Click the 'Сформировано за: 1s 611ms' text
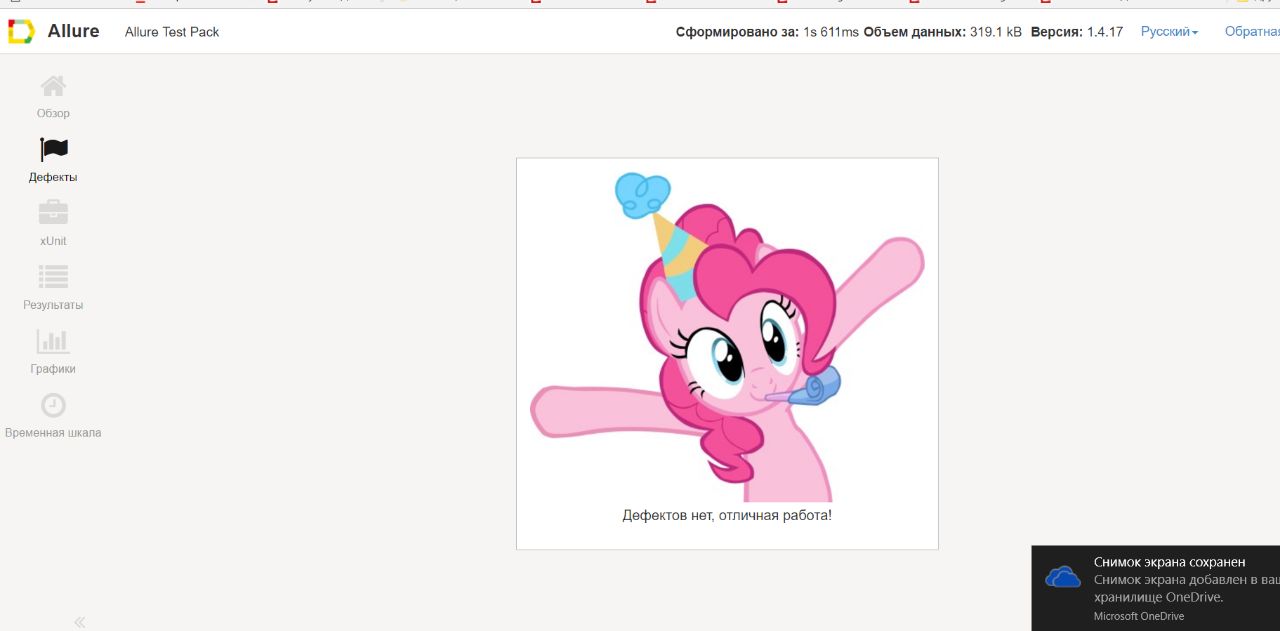 pos(767,32)
